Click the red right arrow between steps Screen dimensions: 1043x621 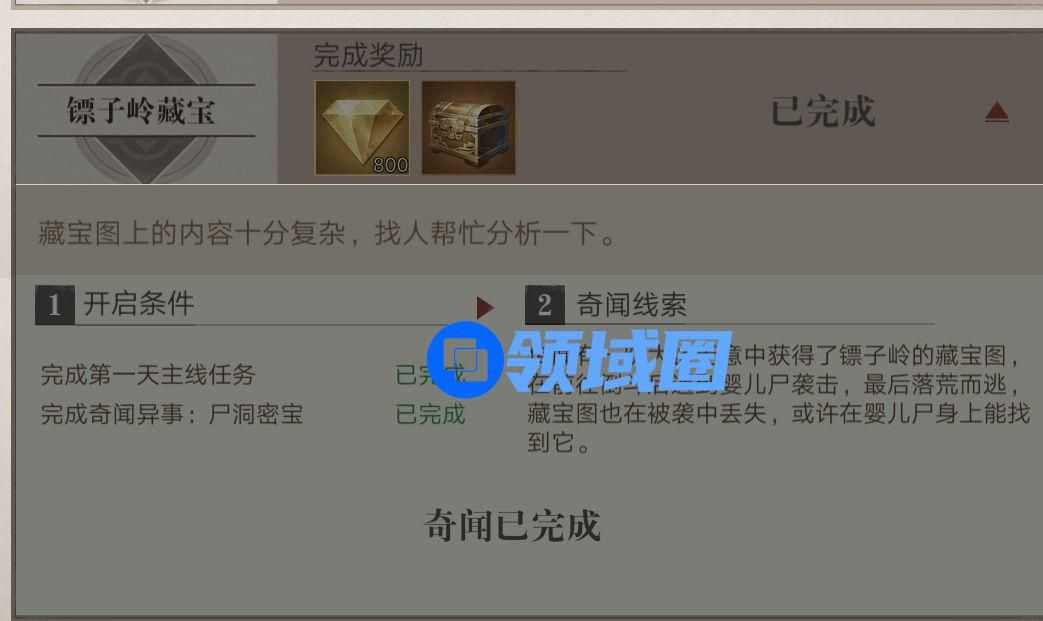486,307
